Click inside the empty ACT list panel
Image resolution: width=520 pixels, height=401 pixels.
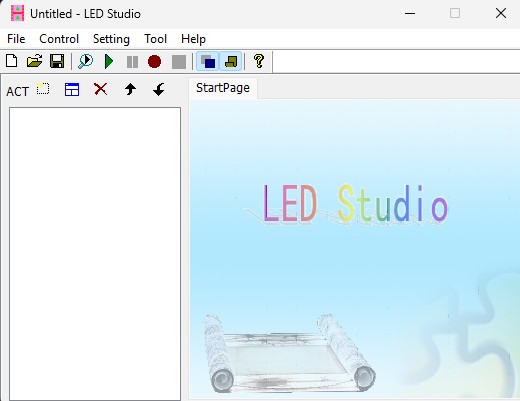95,253
